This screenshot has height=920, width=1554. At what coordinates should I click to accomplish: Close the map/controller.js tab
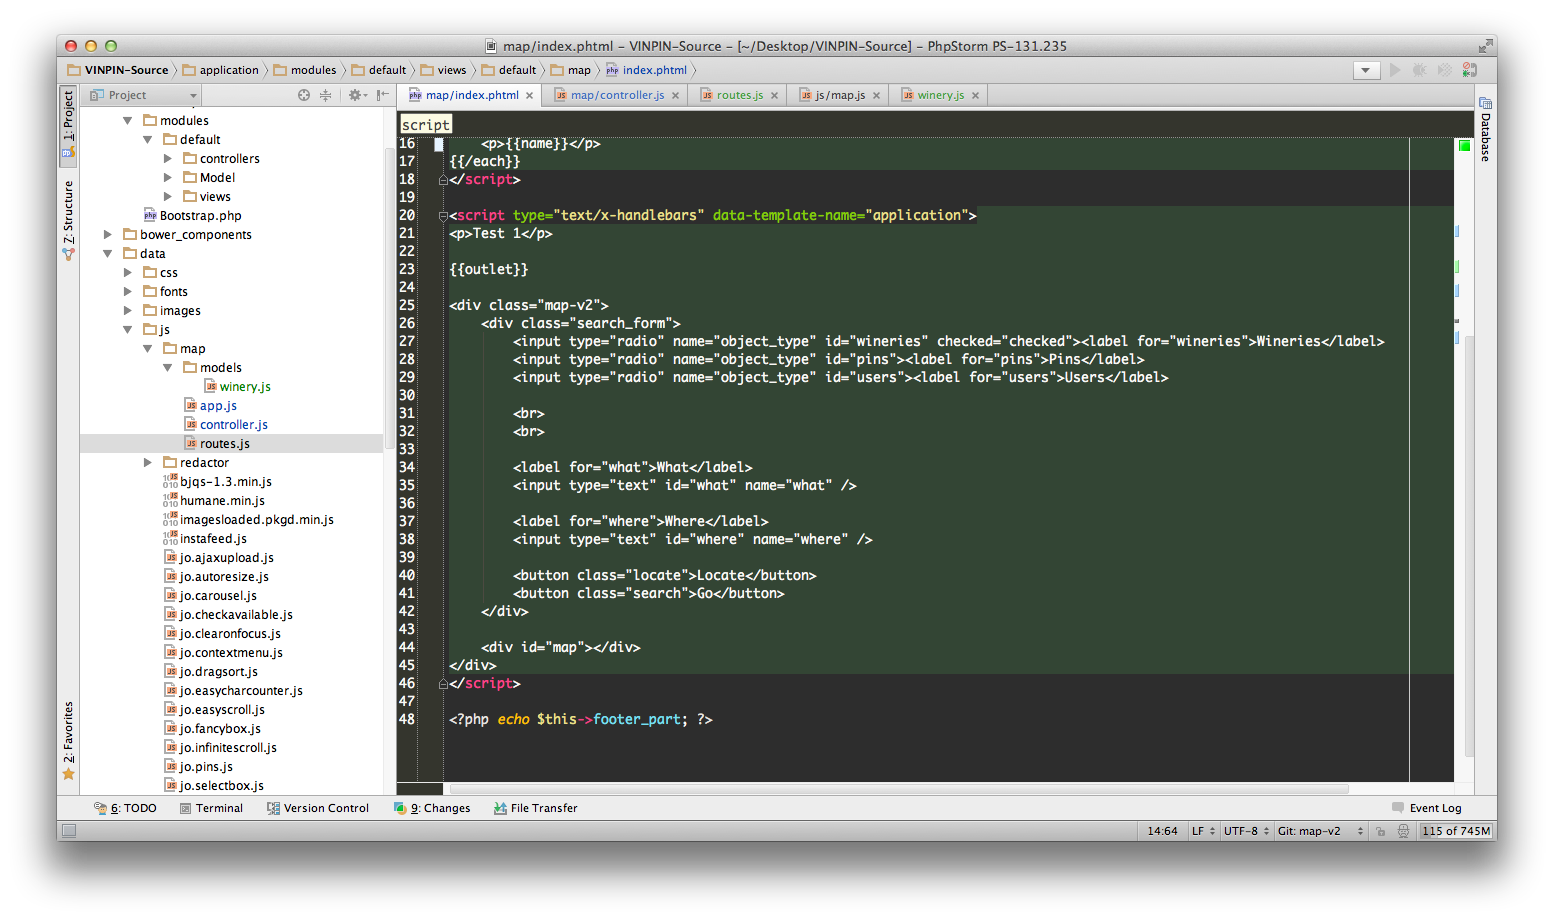click(x=675, y=96)
